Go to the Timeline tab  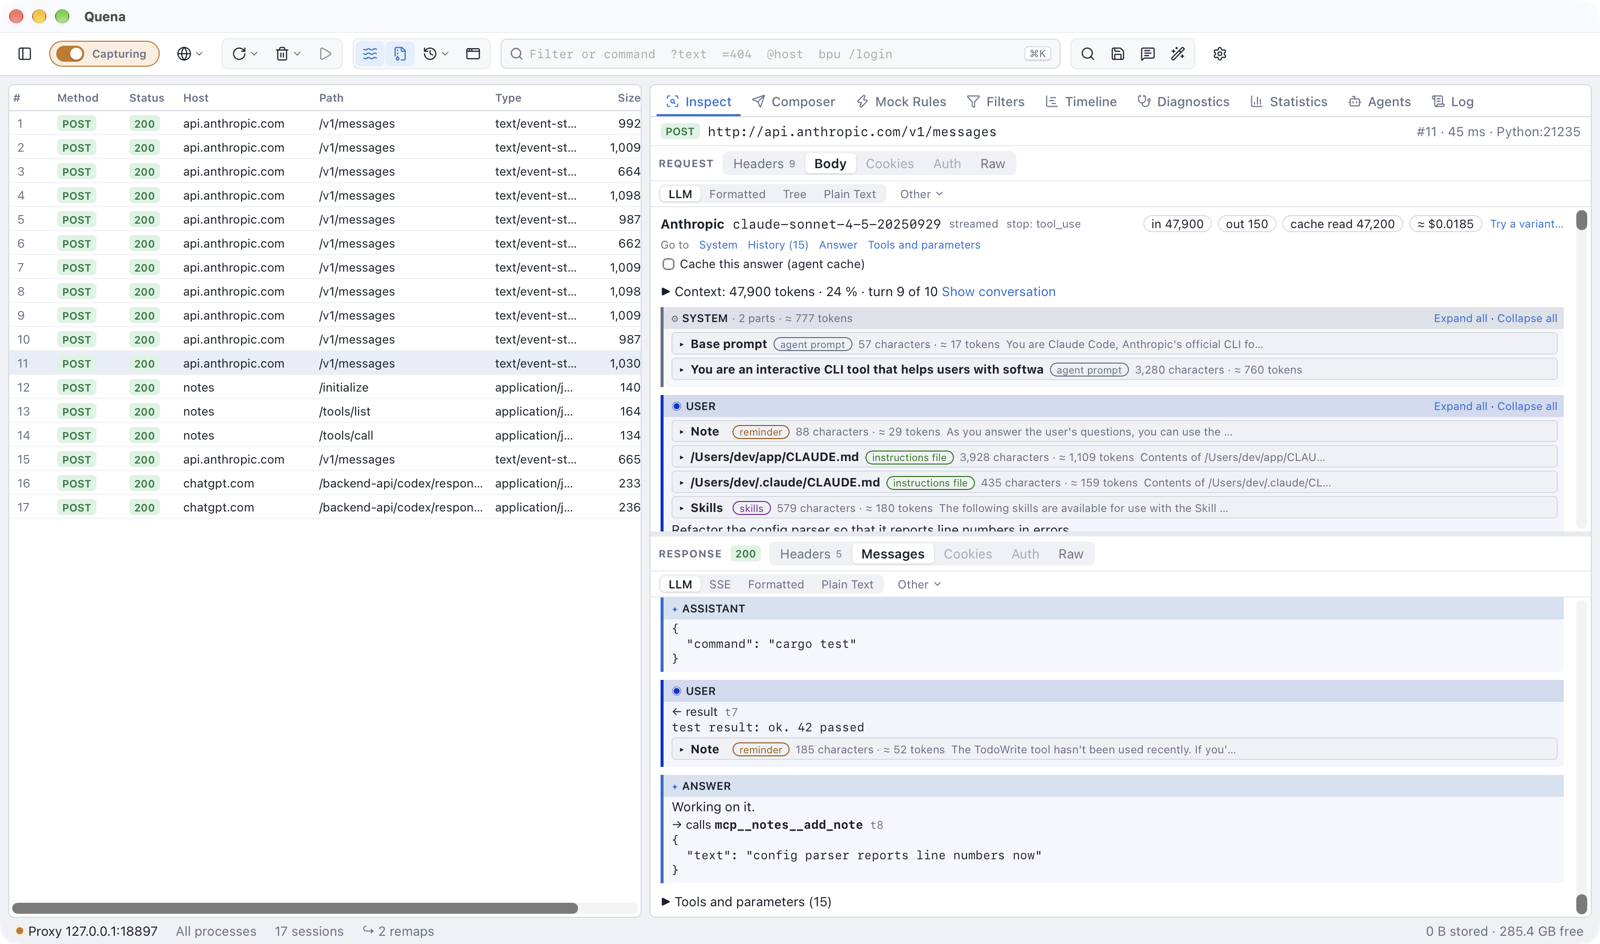[1081, 102]
